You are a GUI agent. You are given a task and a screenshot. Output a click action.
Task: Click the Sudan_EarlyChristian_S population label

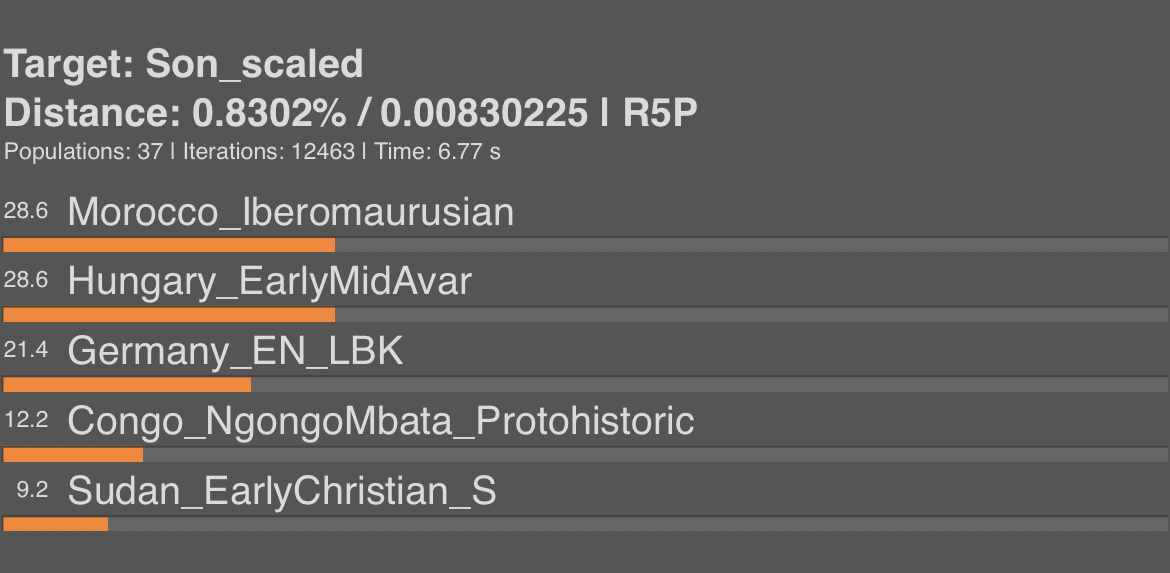(282, 491)
